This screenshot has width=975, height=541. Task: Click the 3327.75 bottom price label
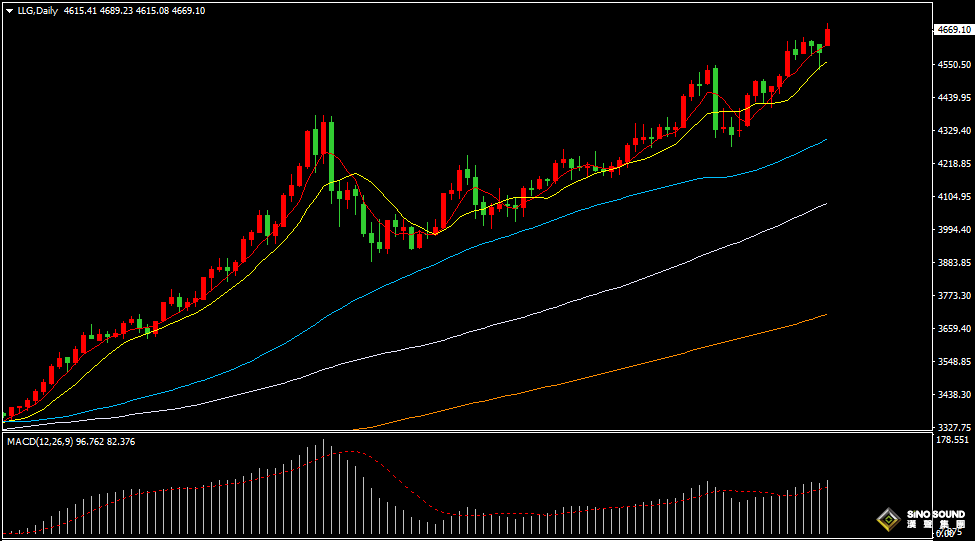[951, 427]
